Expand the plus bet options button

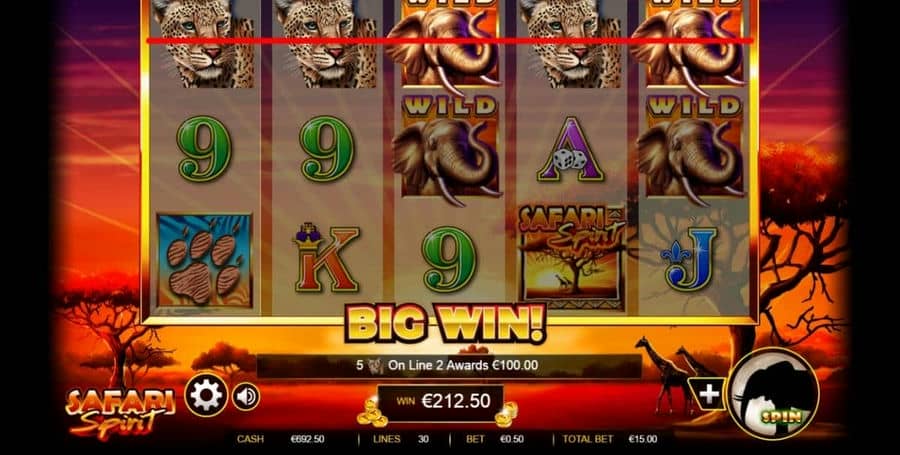pyautogui.click(x=709, y=394)
